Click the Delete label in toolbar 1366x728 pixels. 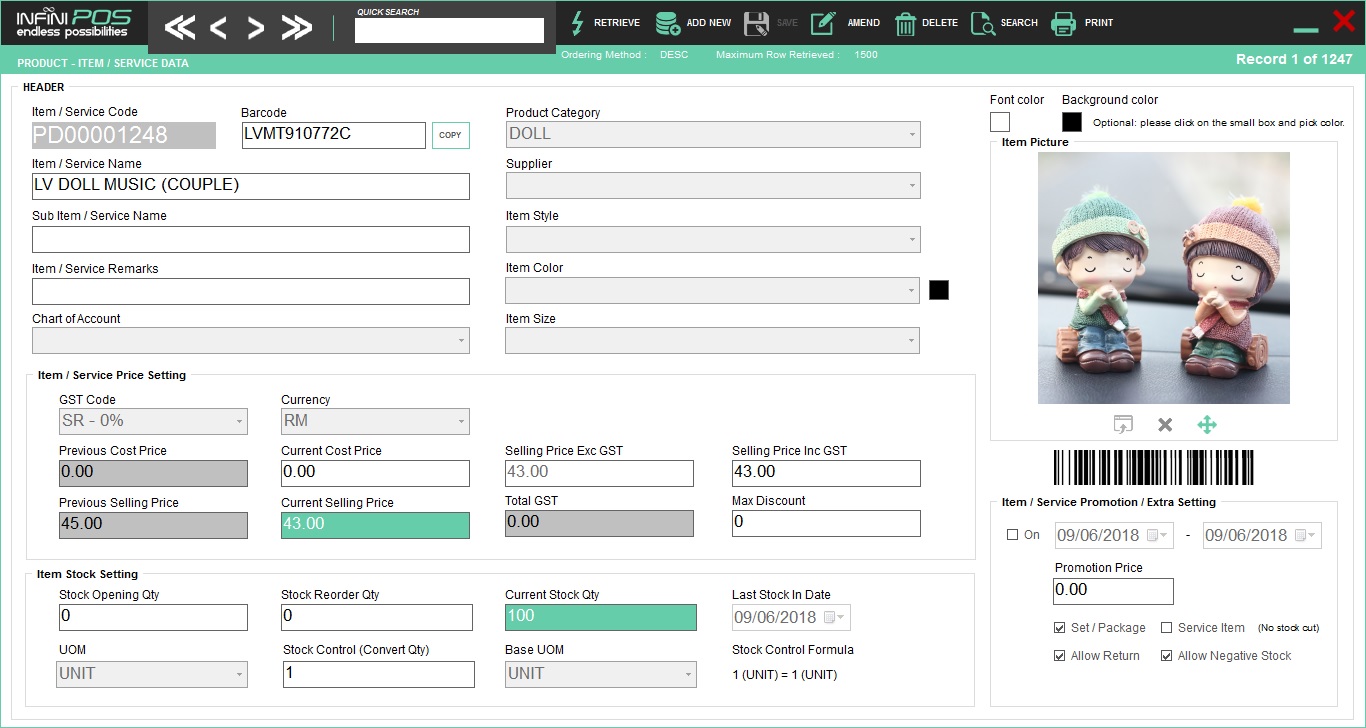[x=940, y=23]
